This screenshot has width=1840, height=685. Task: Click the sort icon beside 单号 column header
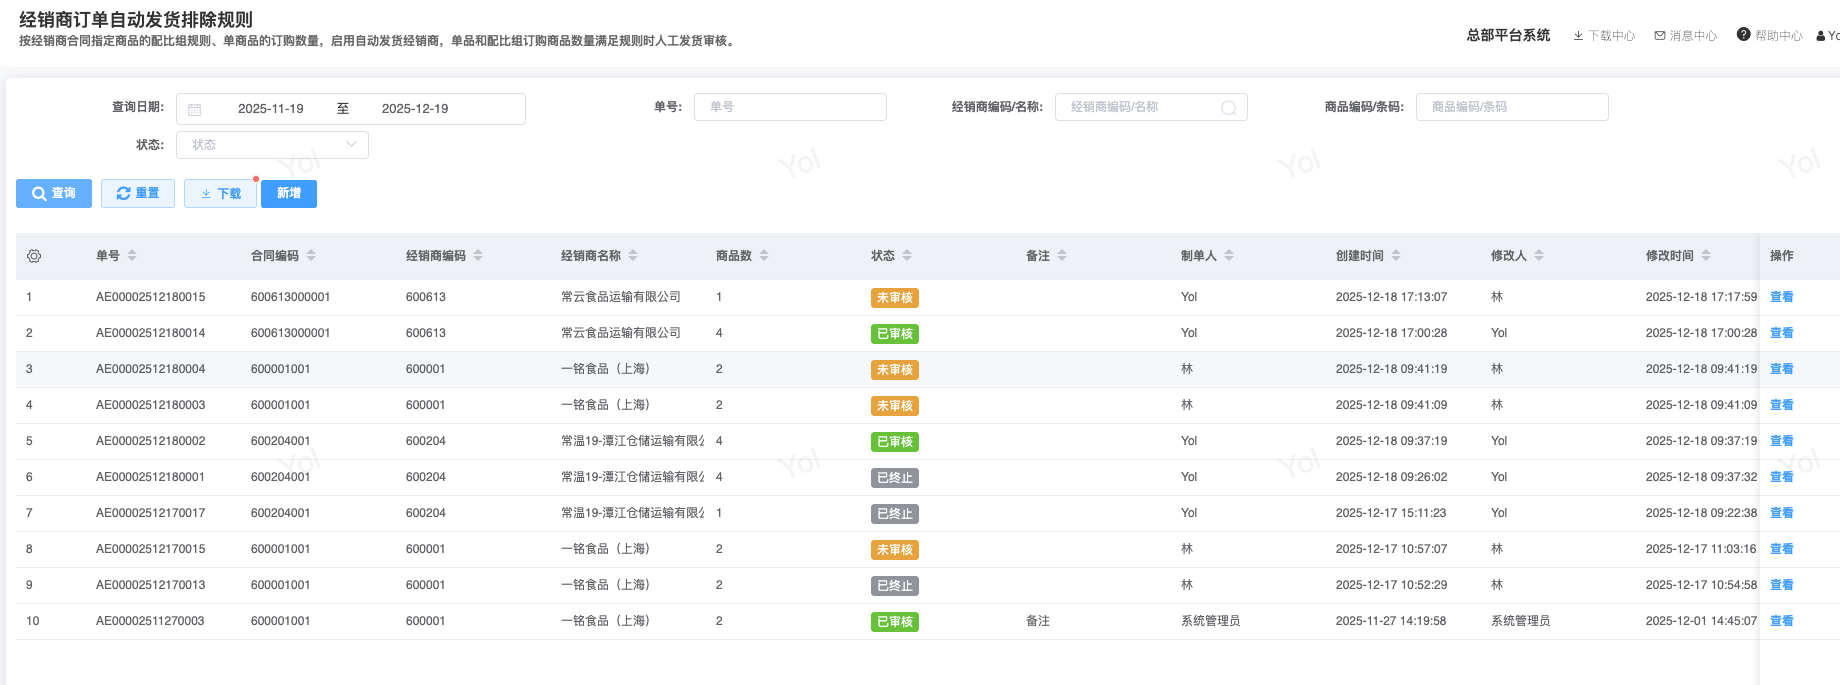tap(132, 256)
